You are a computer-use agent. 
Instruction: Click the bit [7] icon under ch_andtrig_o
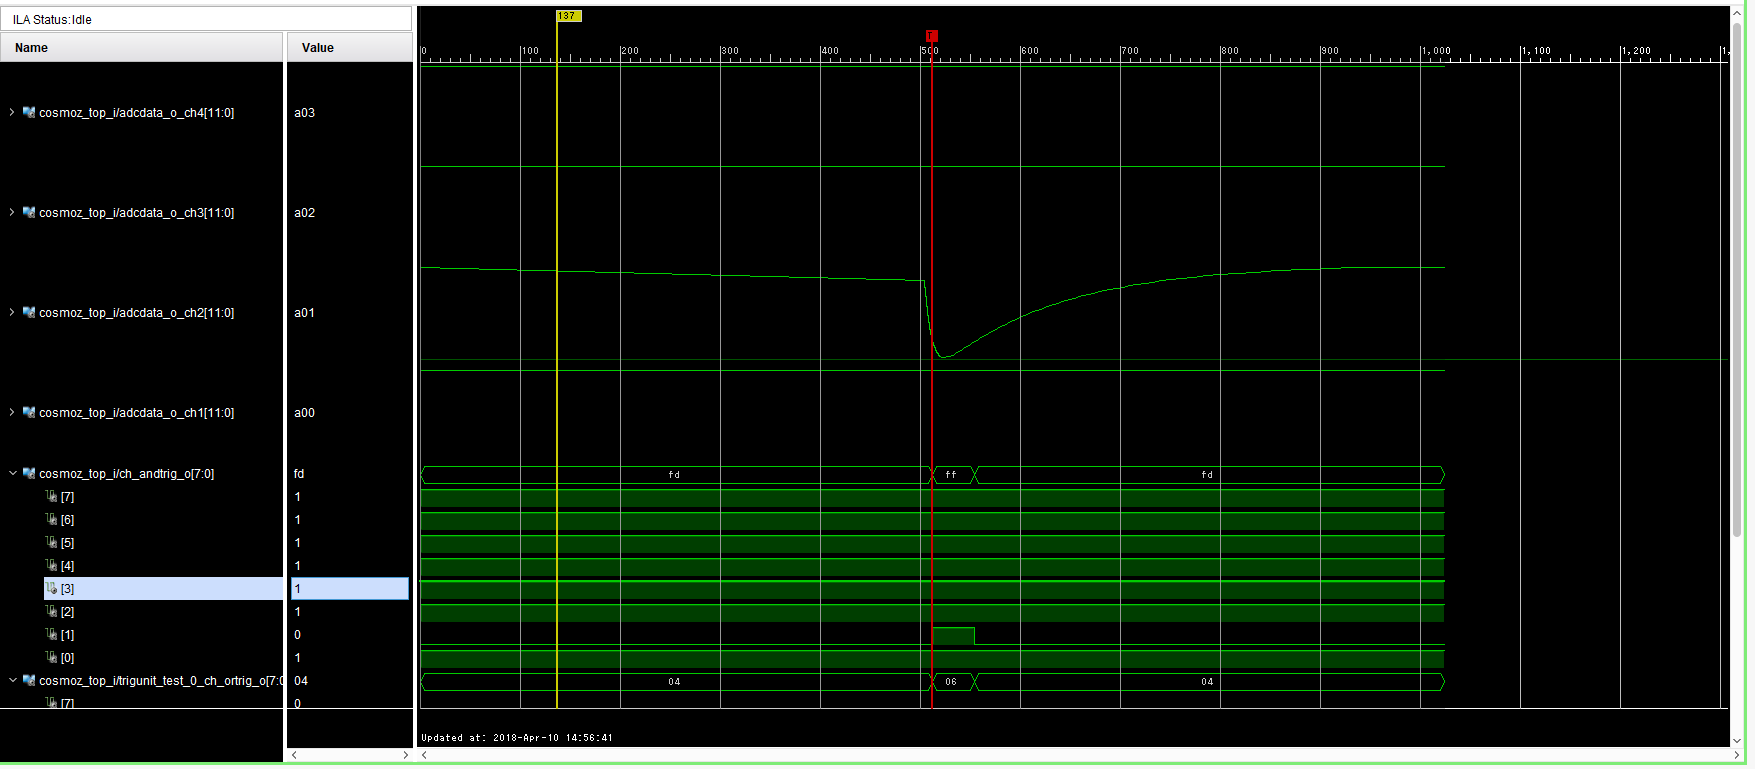51,497
